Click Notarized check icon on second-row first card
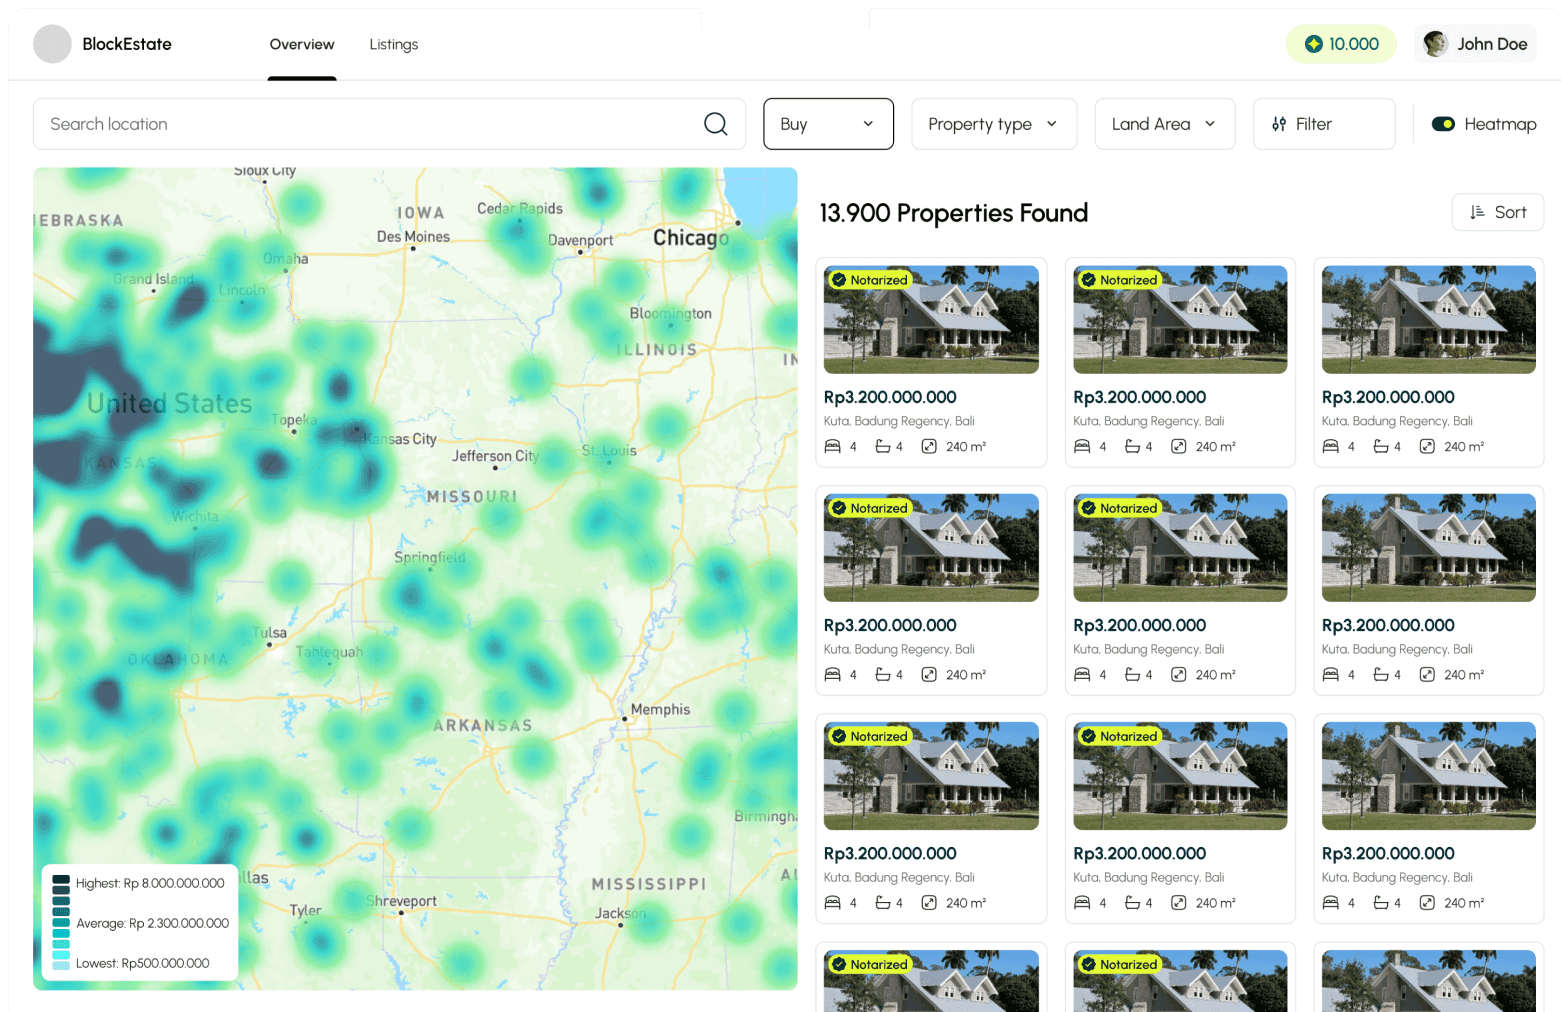The image size is (1561, 1012). click(x=839, y=508)
